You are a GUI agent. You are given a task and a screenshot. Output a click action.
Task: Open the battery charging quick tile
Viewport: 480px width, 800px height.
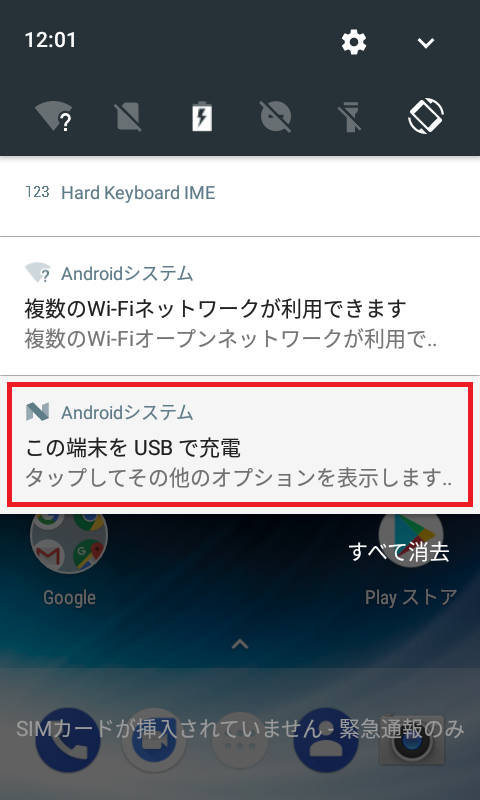(202, 117)
